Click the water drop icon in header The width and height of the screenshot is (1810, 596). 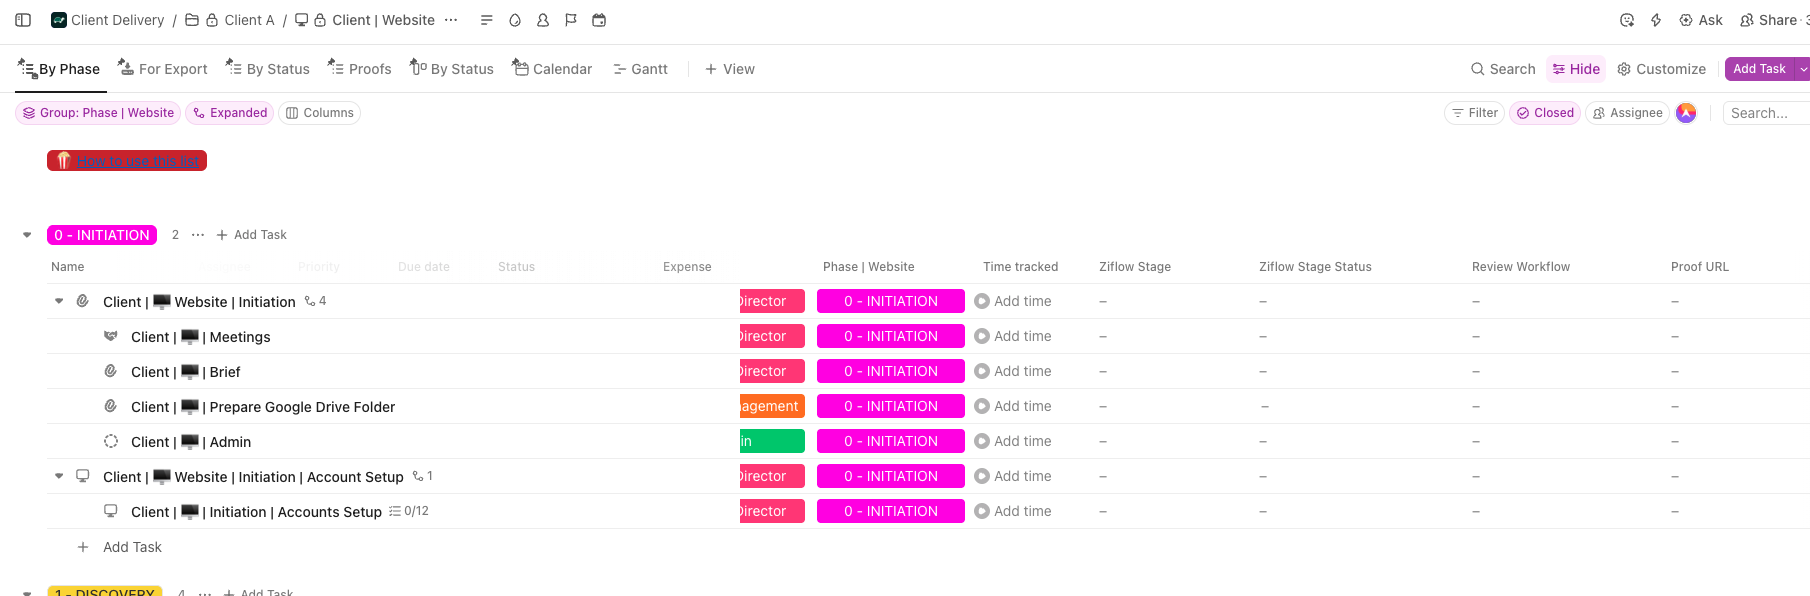click(515, 20)
